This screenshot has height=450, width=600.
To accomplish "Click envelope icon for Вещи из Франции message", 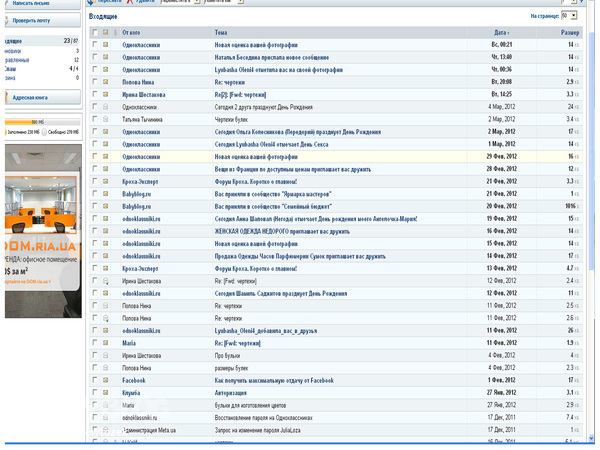I will pos(106,169).
